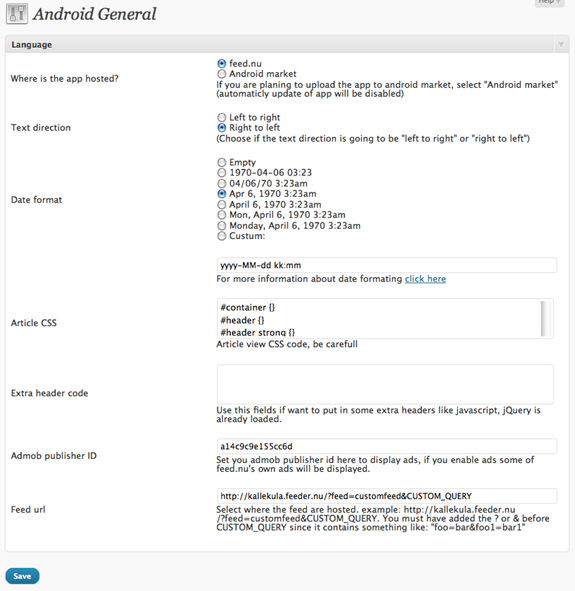Click the Save button

click(x=22, y=576)
